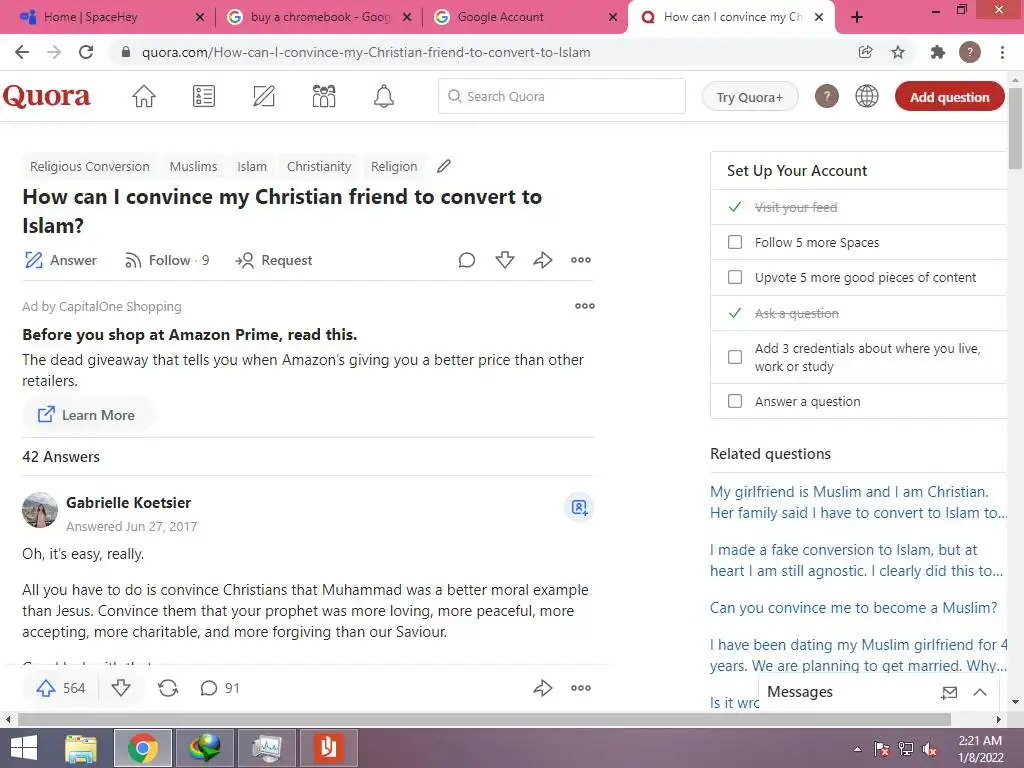
Task: Share this page icon in address bar
Action: pos(865,52)
